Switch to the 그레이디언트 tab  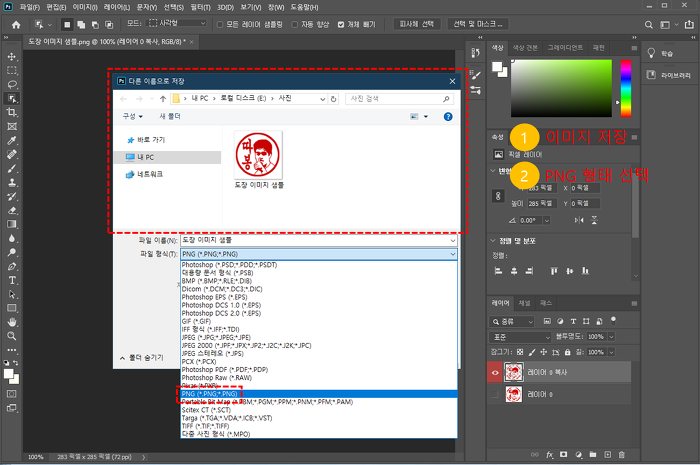point(565,48)
